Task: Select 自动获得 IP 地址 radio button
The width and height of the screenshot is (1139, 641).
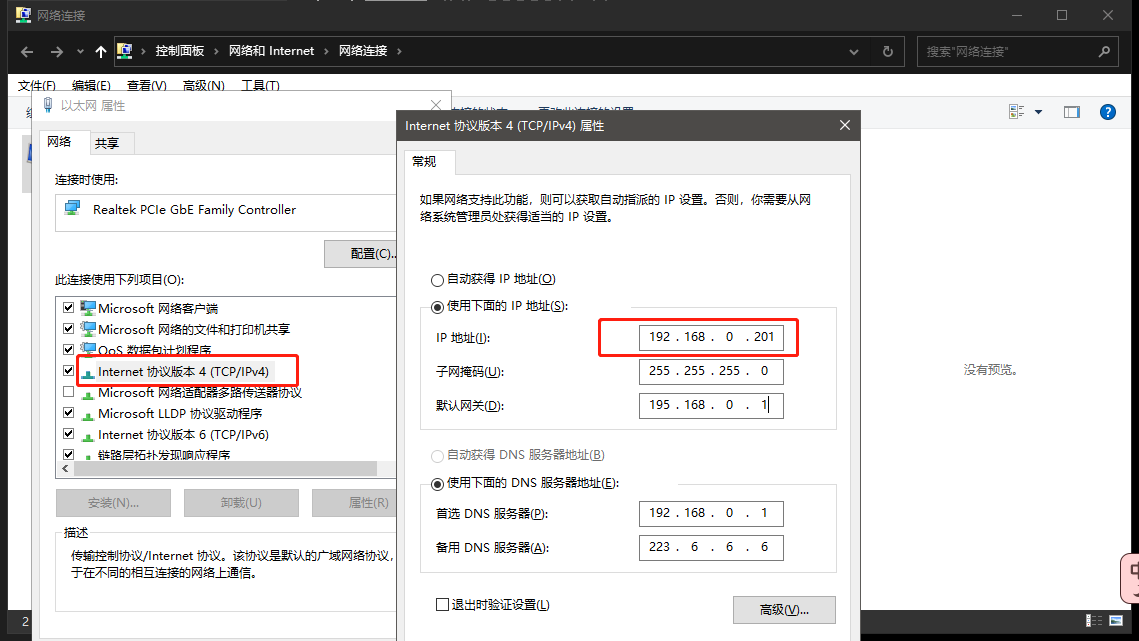Action: (x=437, y=280)
